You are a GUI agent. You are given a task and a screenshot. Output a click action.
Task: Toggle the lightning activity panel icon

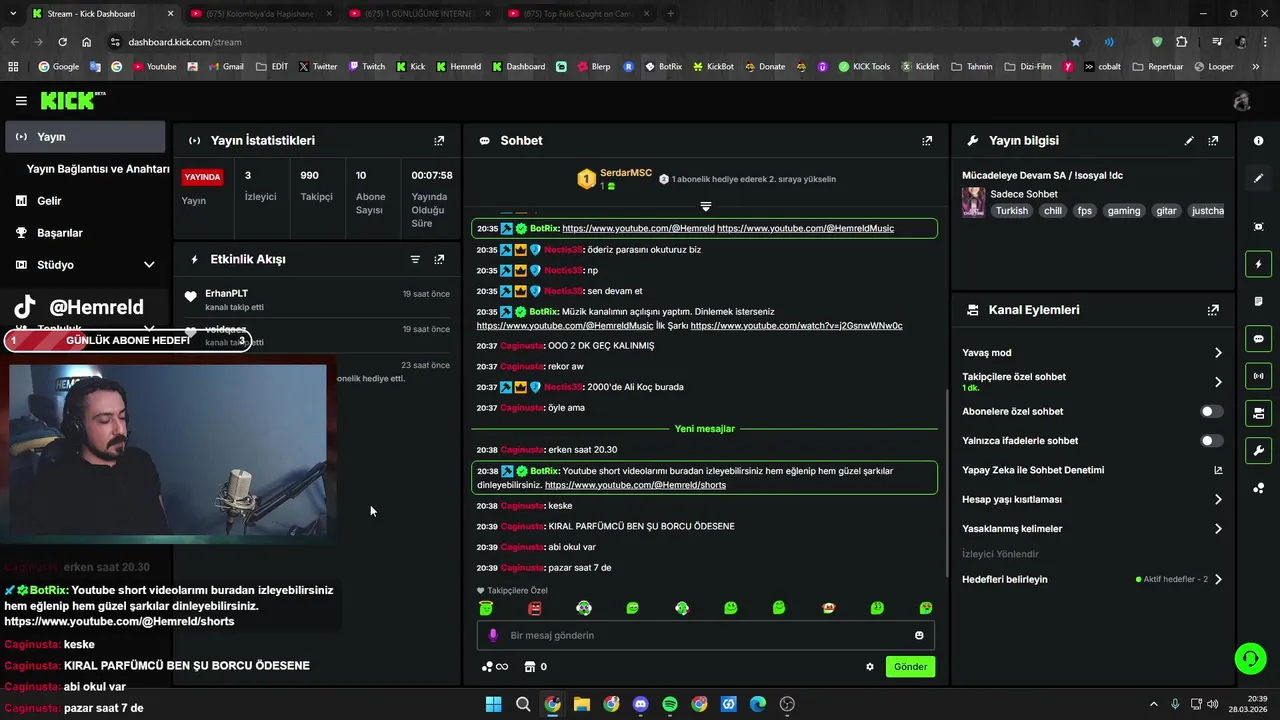pyautogui.click(x=1258, y=264)
